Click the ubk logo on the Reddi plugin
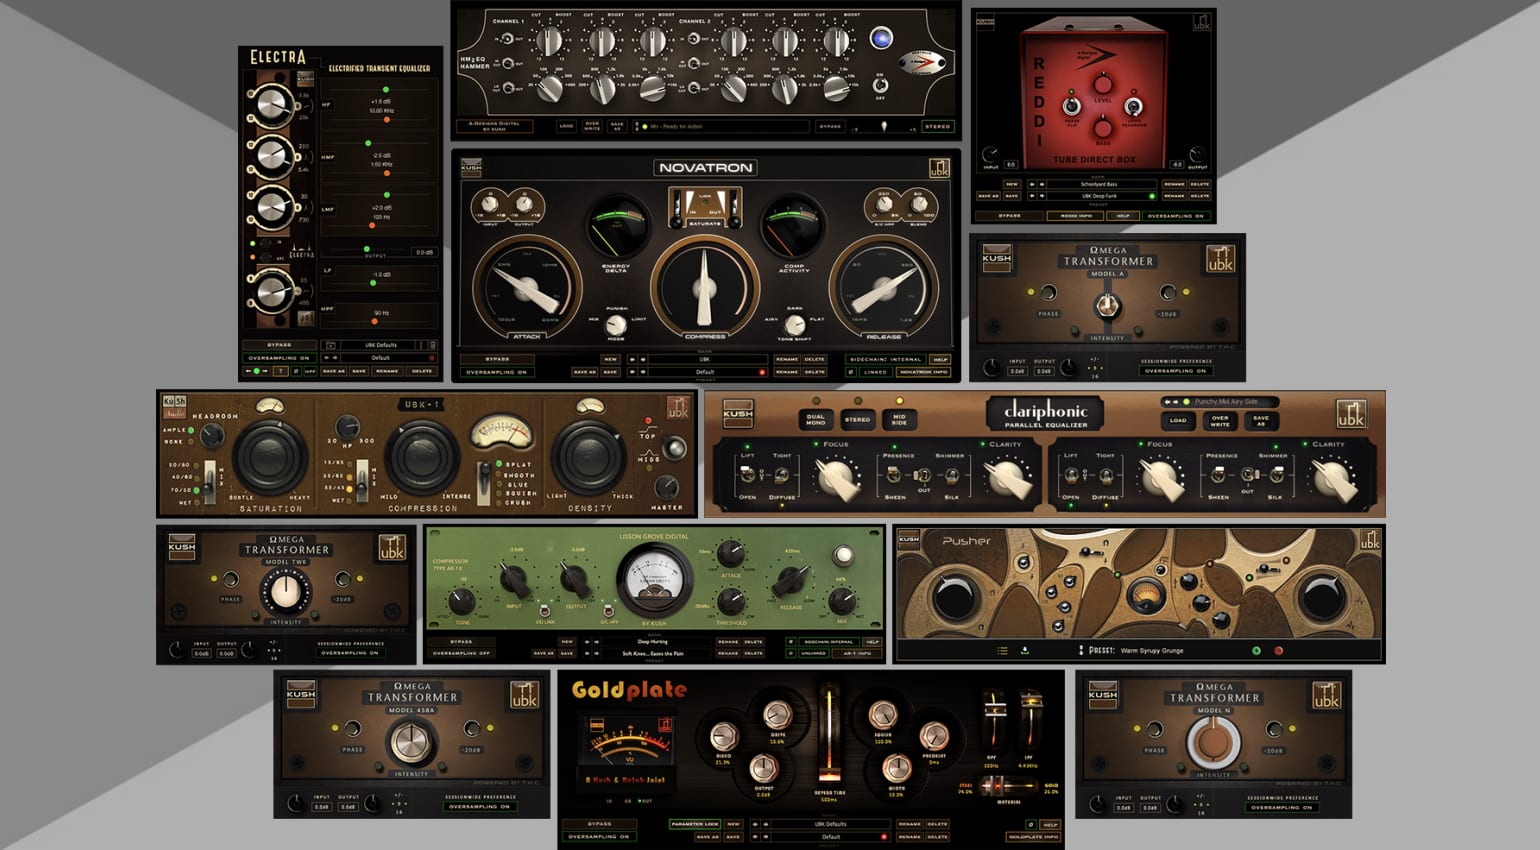 point(1201,21)
